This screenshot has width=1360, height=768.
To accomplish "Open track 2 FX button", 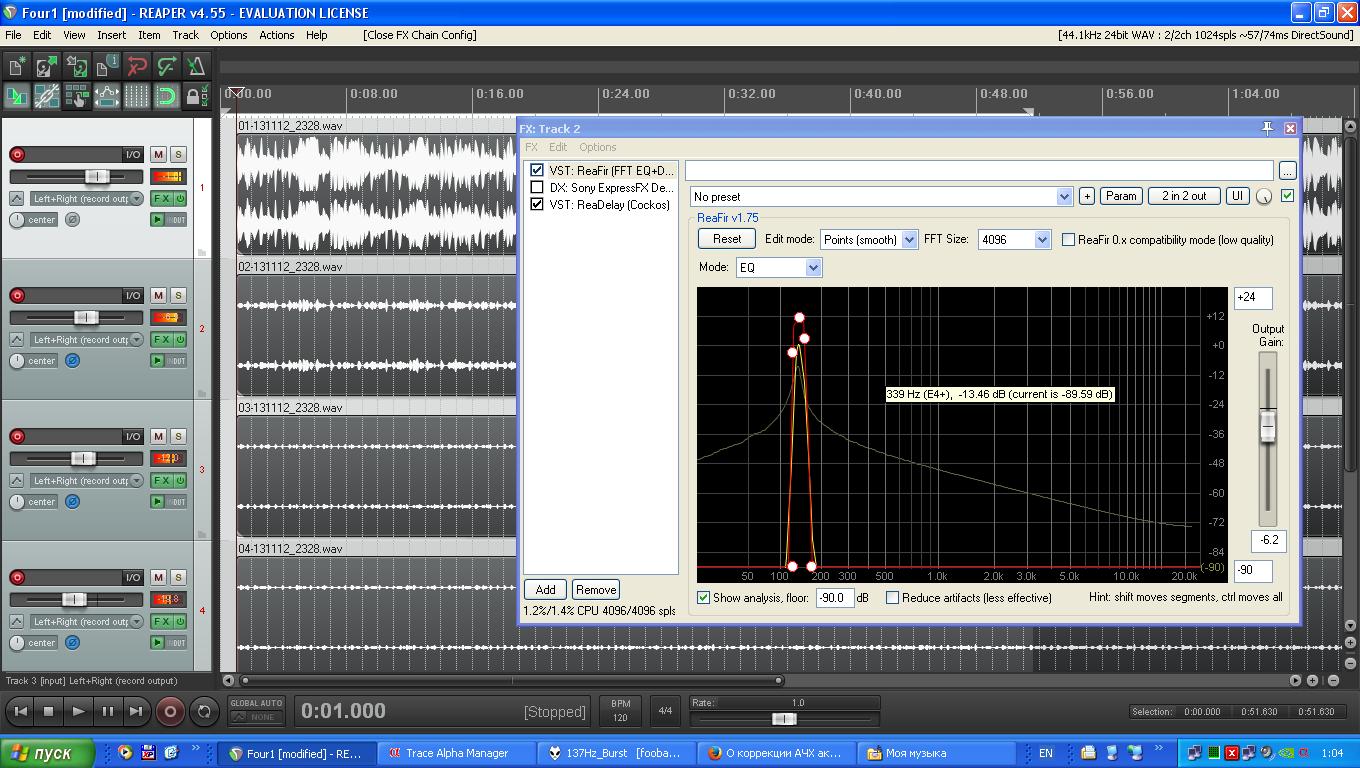I will click(x=160, y=339).
